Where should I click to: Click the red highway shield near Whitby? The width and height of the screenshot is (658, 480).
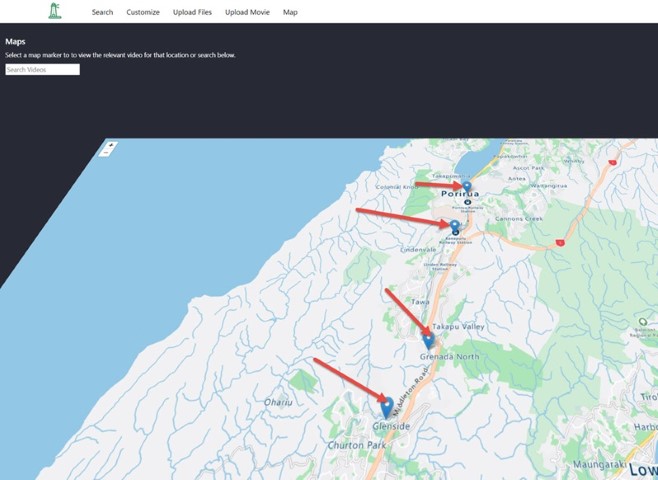612,161
